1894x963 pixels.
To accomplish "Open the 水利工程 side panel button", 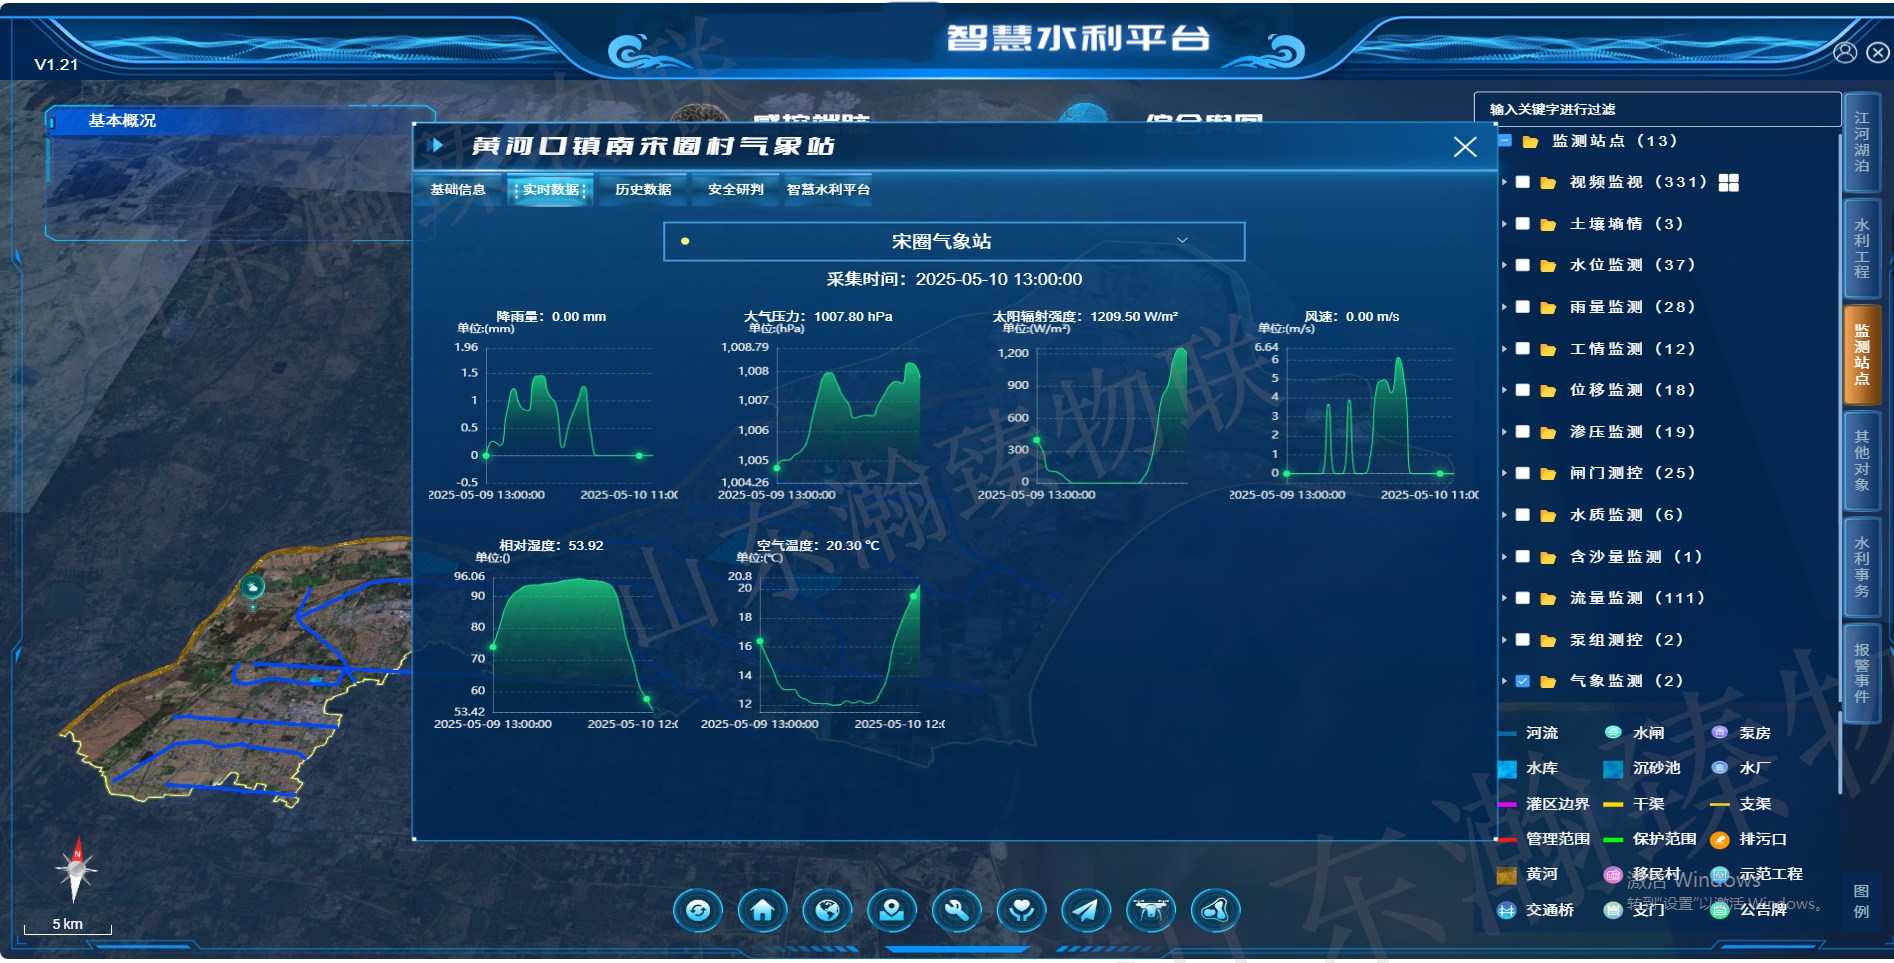I will click(1861, 248).
